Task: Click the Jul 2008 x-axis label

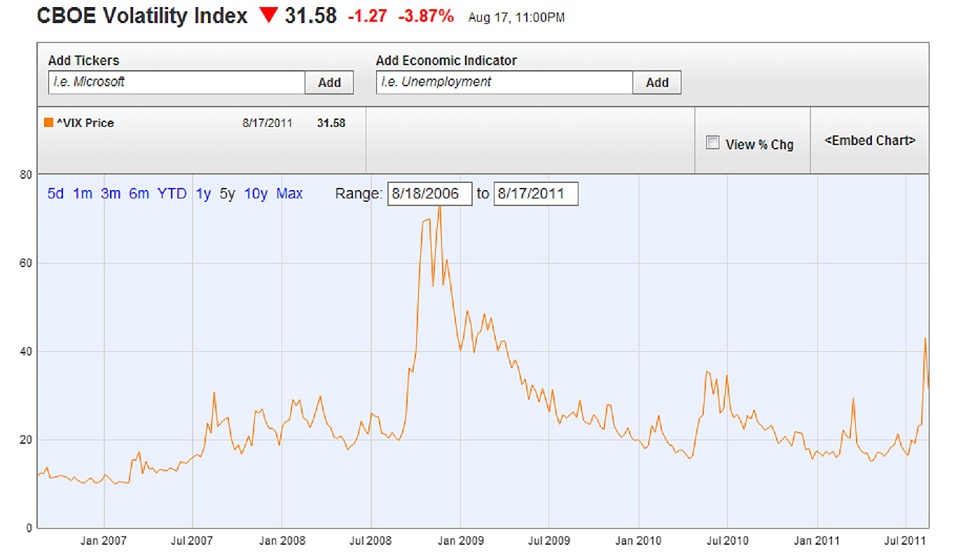Action: click(370, 541)
